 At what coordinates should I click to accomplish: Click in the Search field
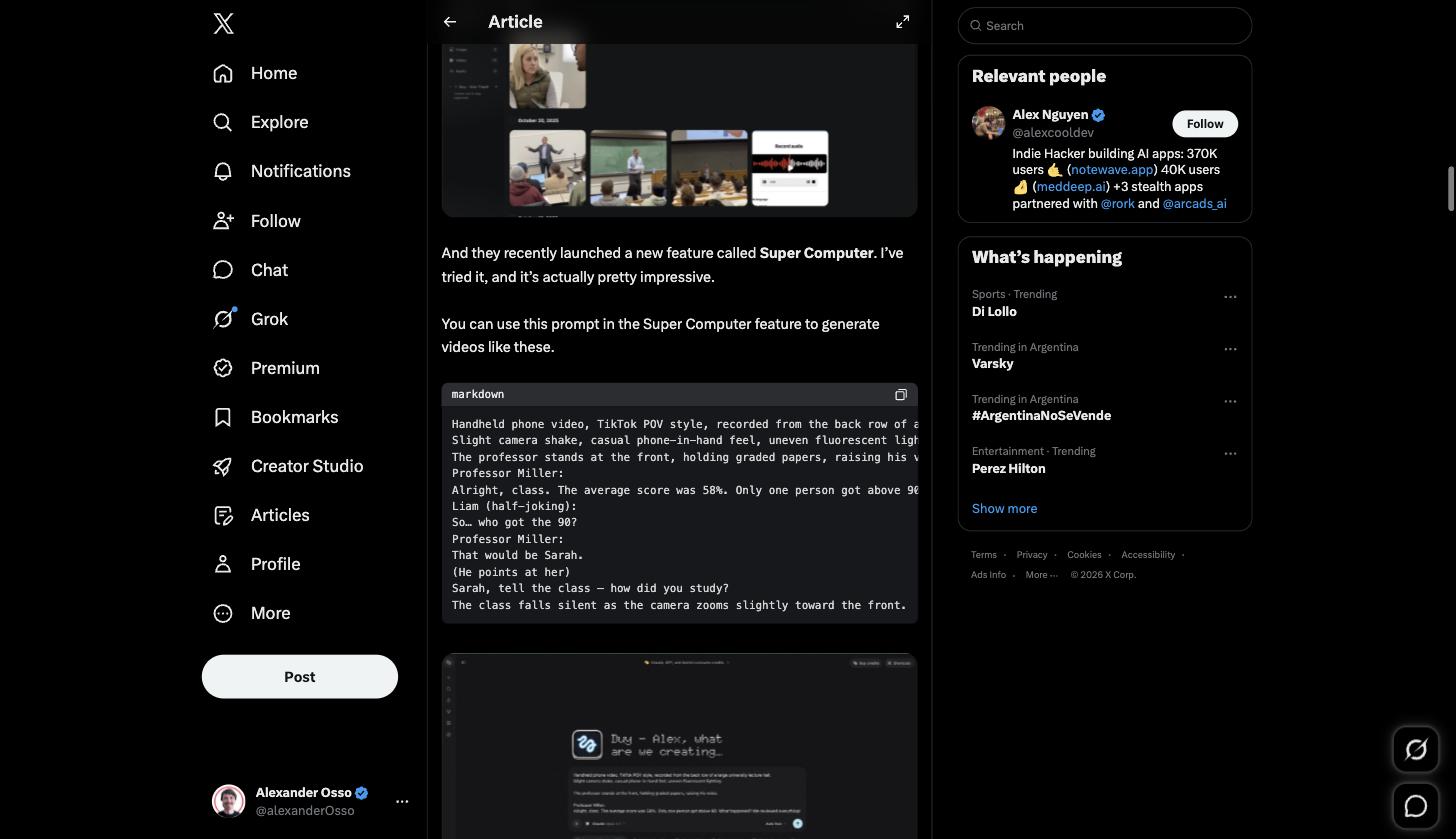coord(1105,26)
